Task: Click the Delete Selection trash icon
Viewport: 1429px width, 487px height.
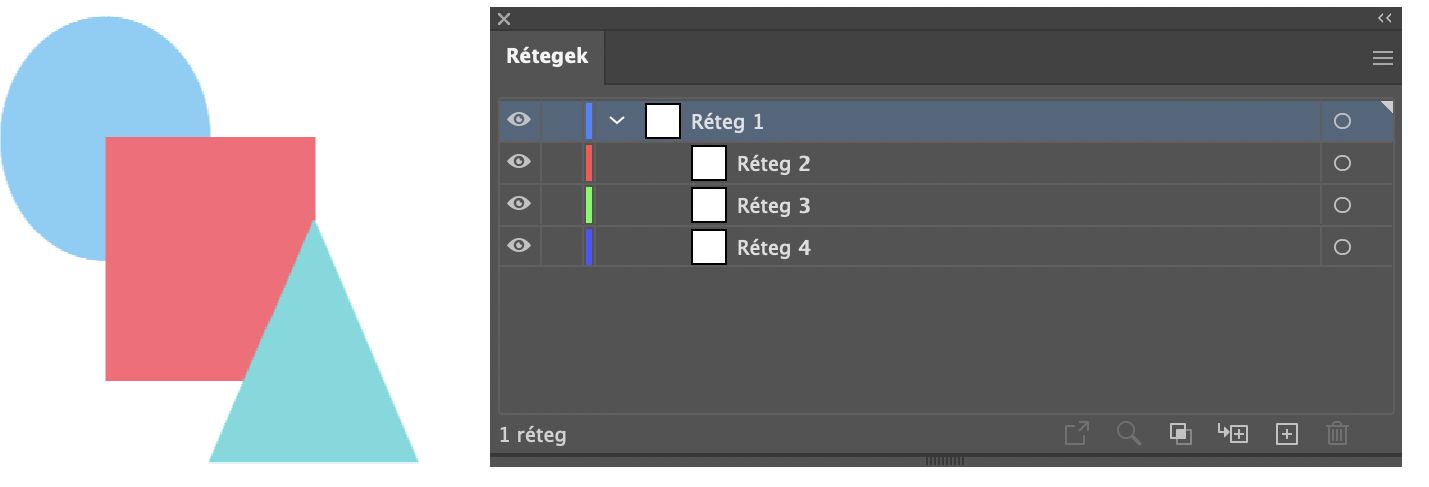Action: pyautogui.click(x=1338, y=434)
